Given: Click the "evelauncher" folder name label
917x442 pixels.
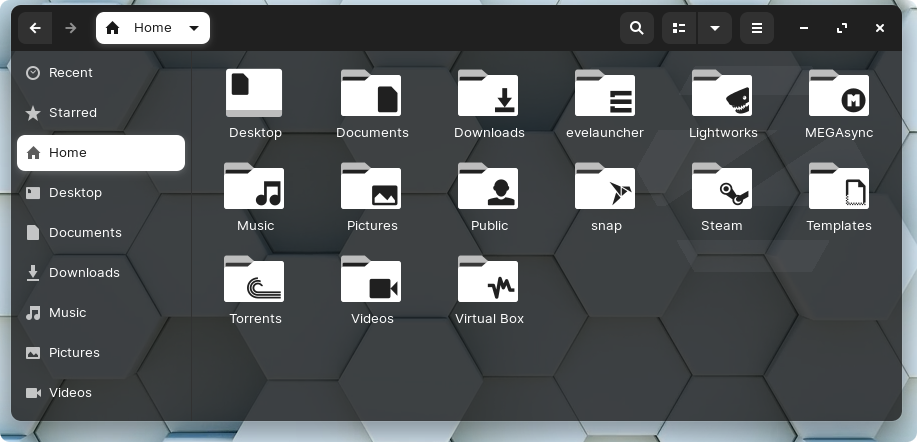Looking at the screenshot, I should coord(605,133).
